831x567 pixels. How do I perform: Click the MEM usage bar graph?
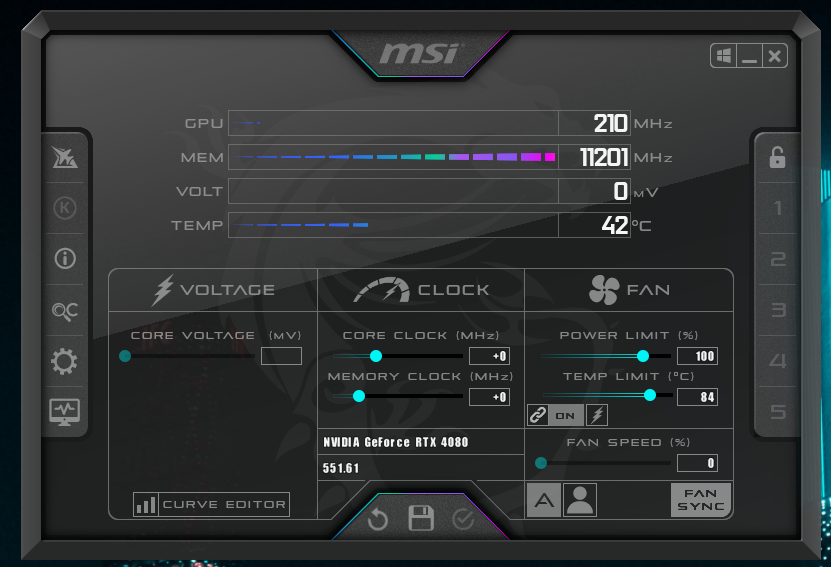pos(393,157)
